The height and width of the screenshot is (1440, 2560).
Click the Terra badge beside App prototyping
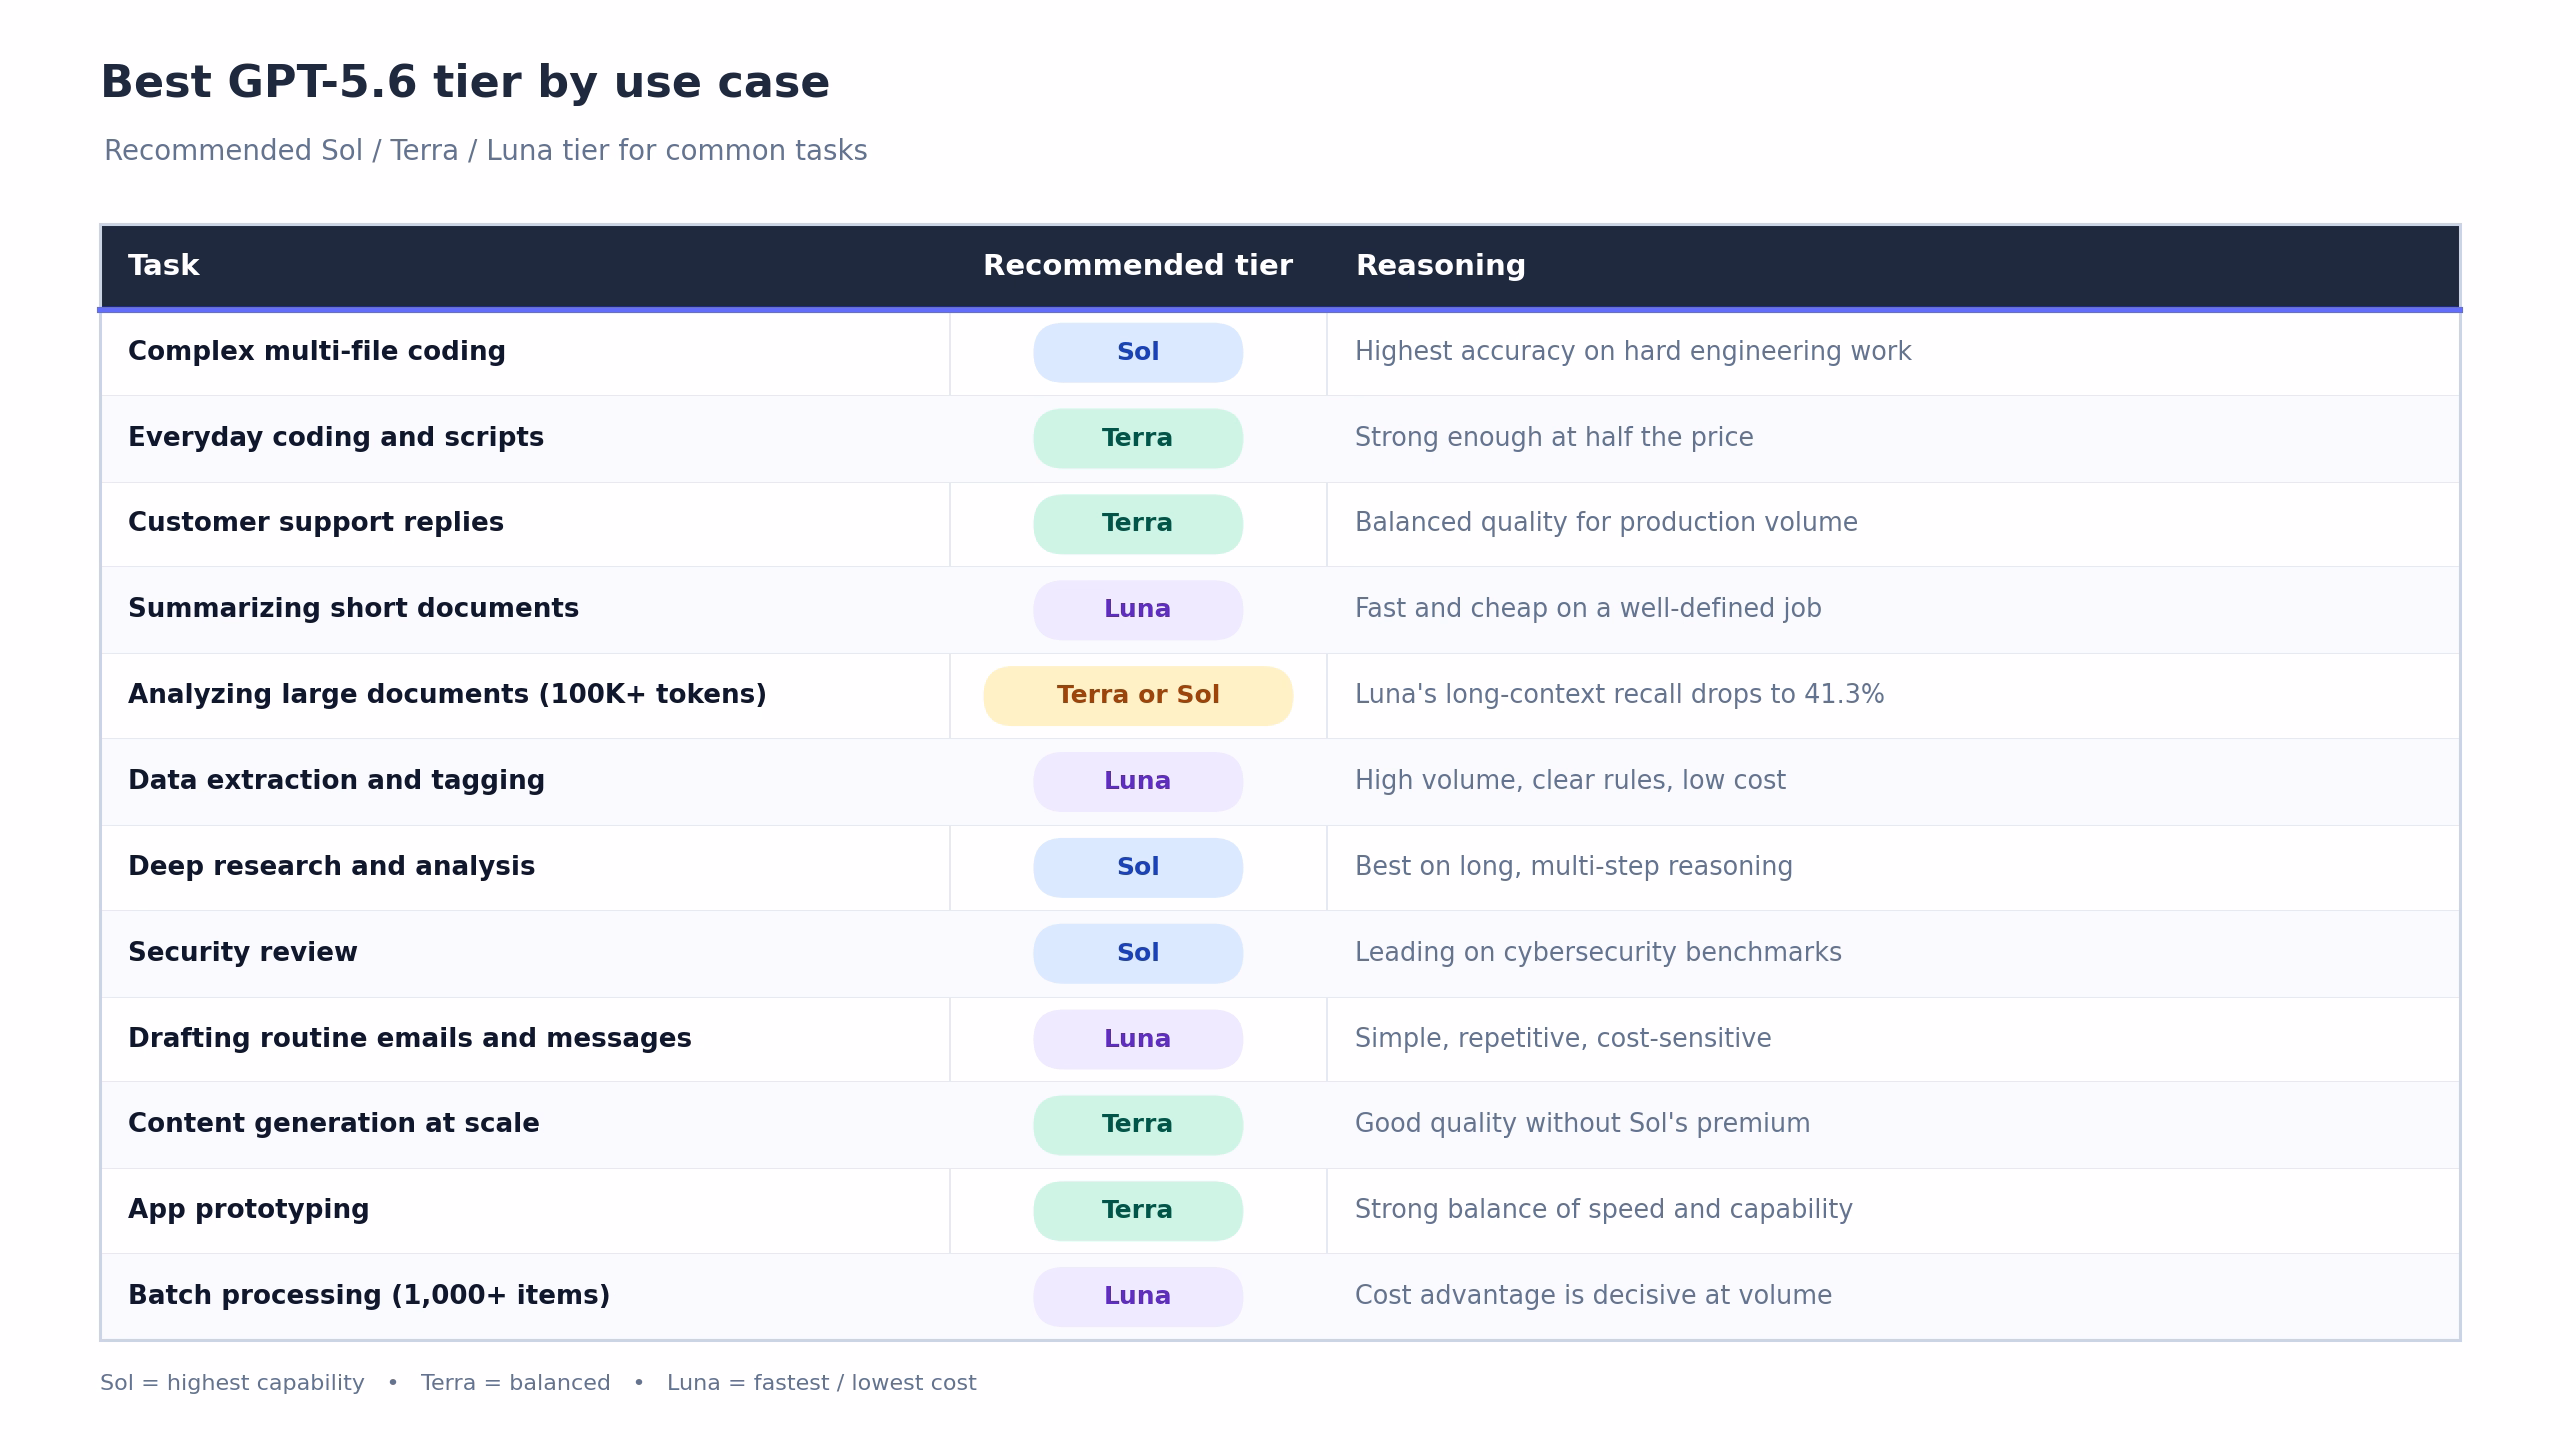(x=1138, y=1211)
